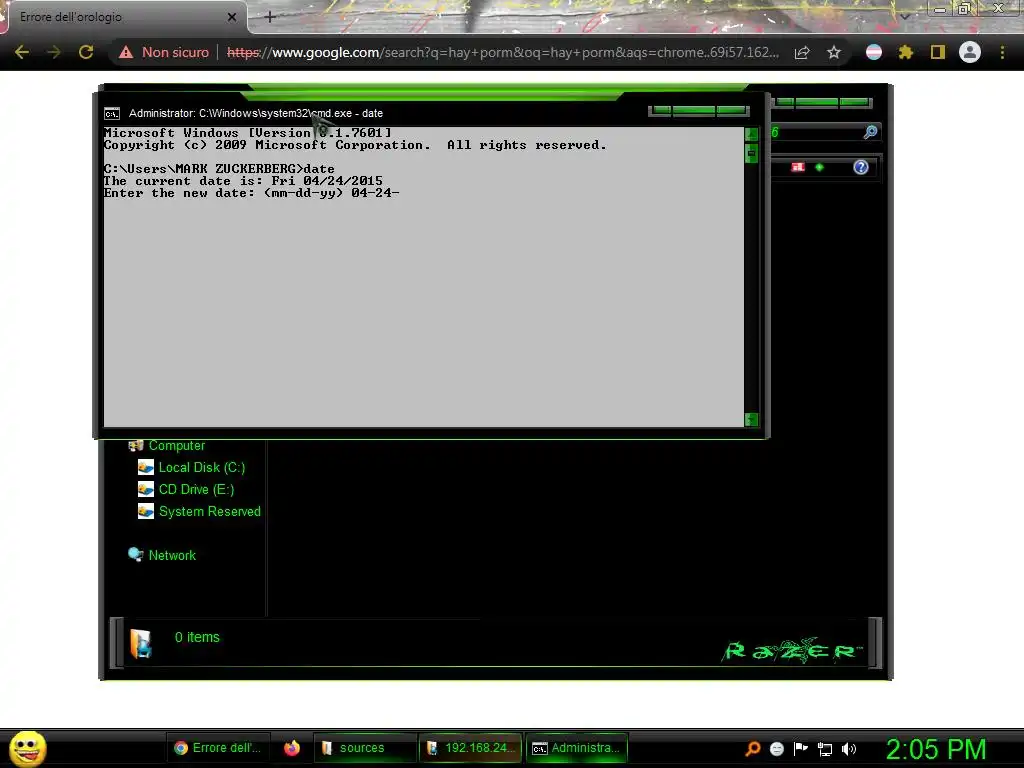
Task: Go back using the browser back arrow
Action: 22,52
